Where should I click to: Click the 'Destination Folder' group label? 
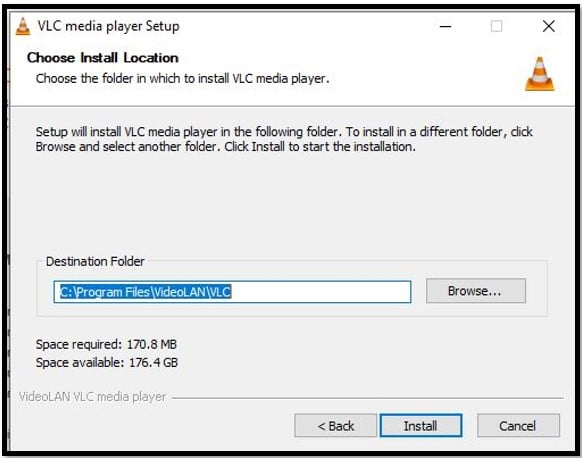pos(95,261)
